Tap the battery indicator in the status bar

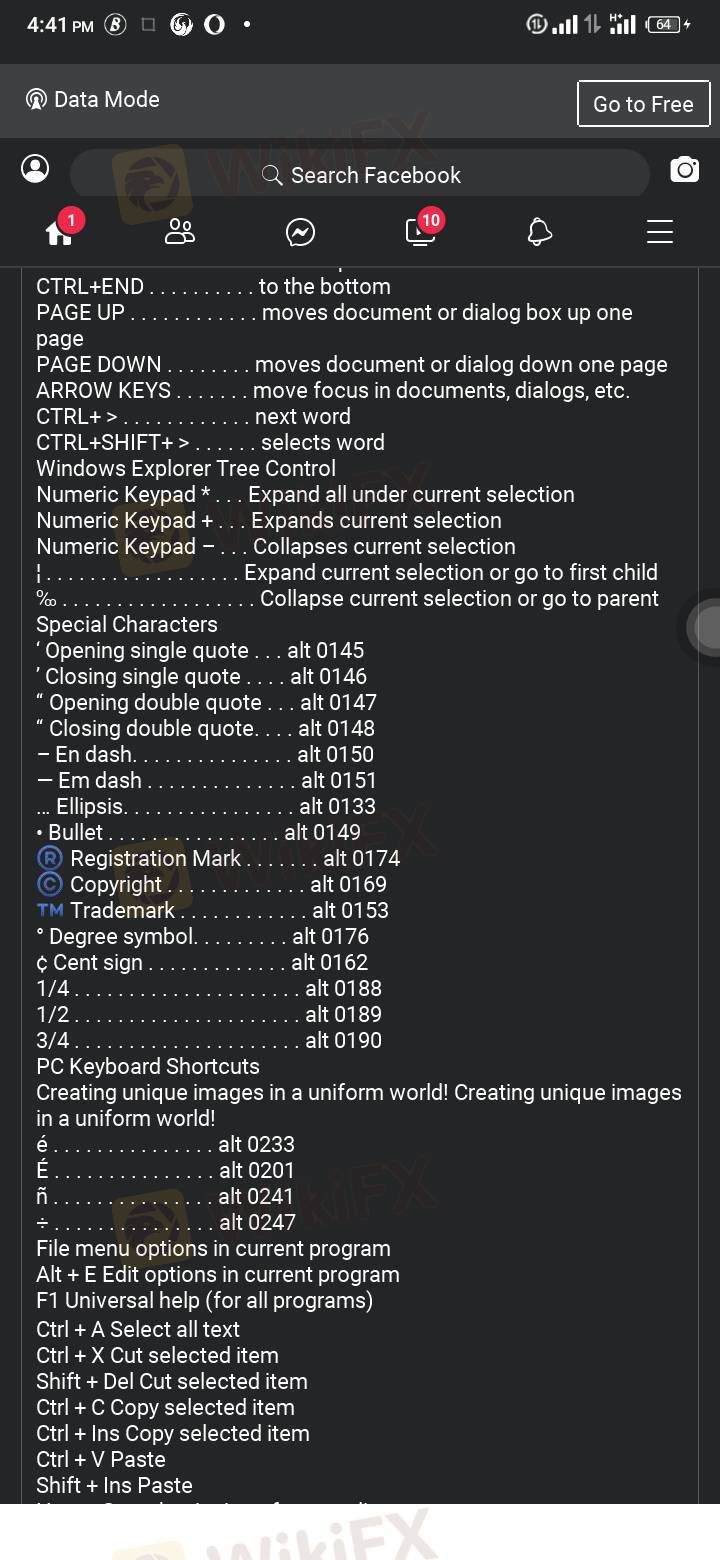(665, 25)
